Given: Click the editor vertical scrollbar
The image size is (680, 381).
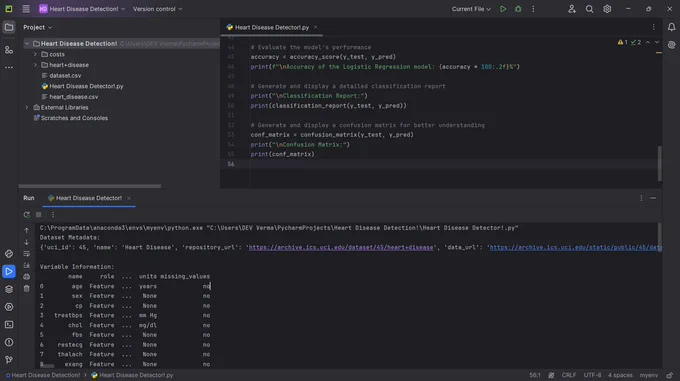Looking at the screenshot, I should tap(660, 163).
